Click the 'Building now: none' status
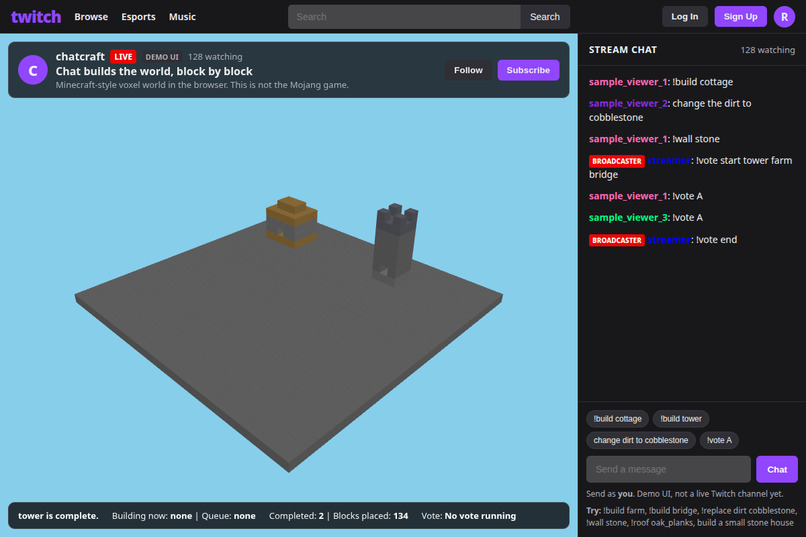 click(152, 516)
